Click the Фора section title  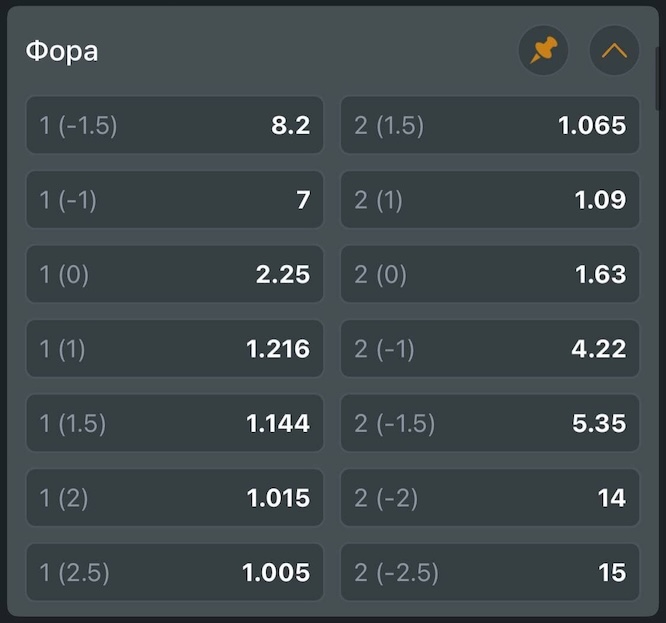click(62, 51)
